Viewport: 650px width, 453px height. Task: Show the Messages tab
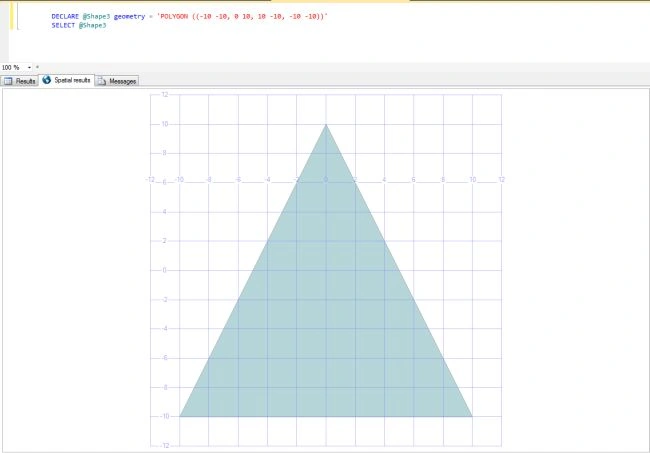click(x=117, y=81)
